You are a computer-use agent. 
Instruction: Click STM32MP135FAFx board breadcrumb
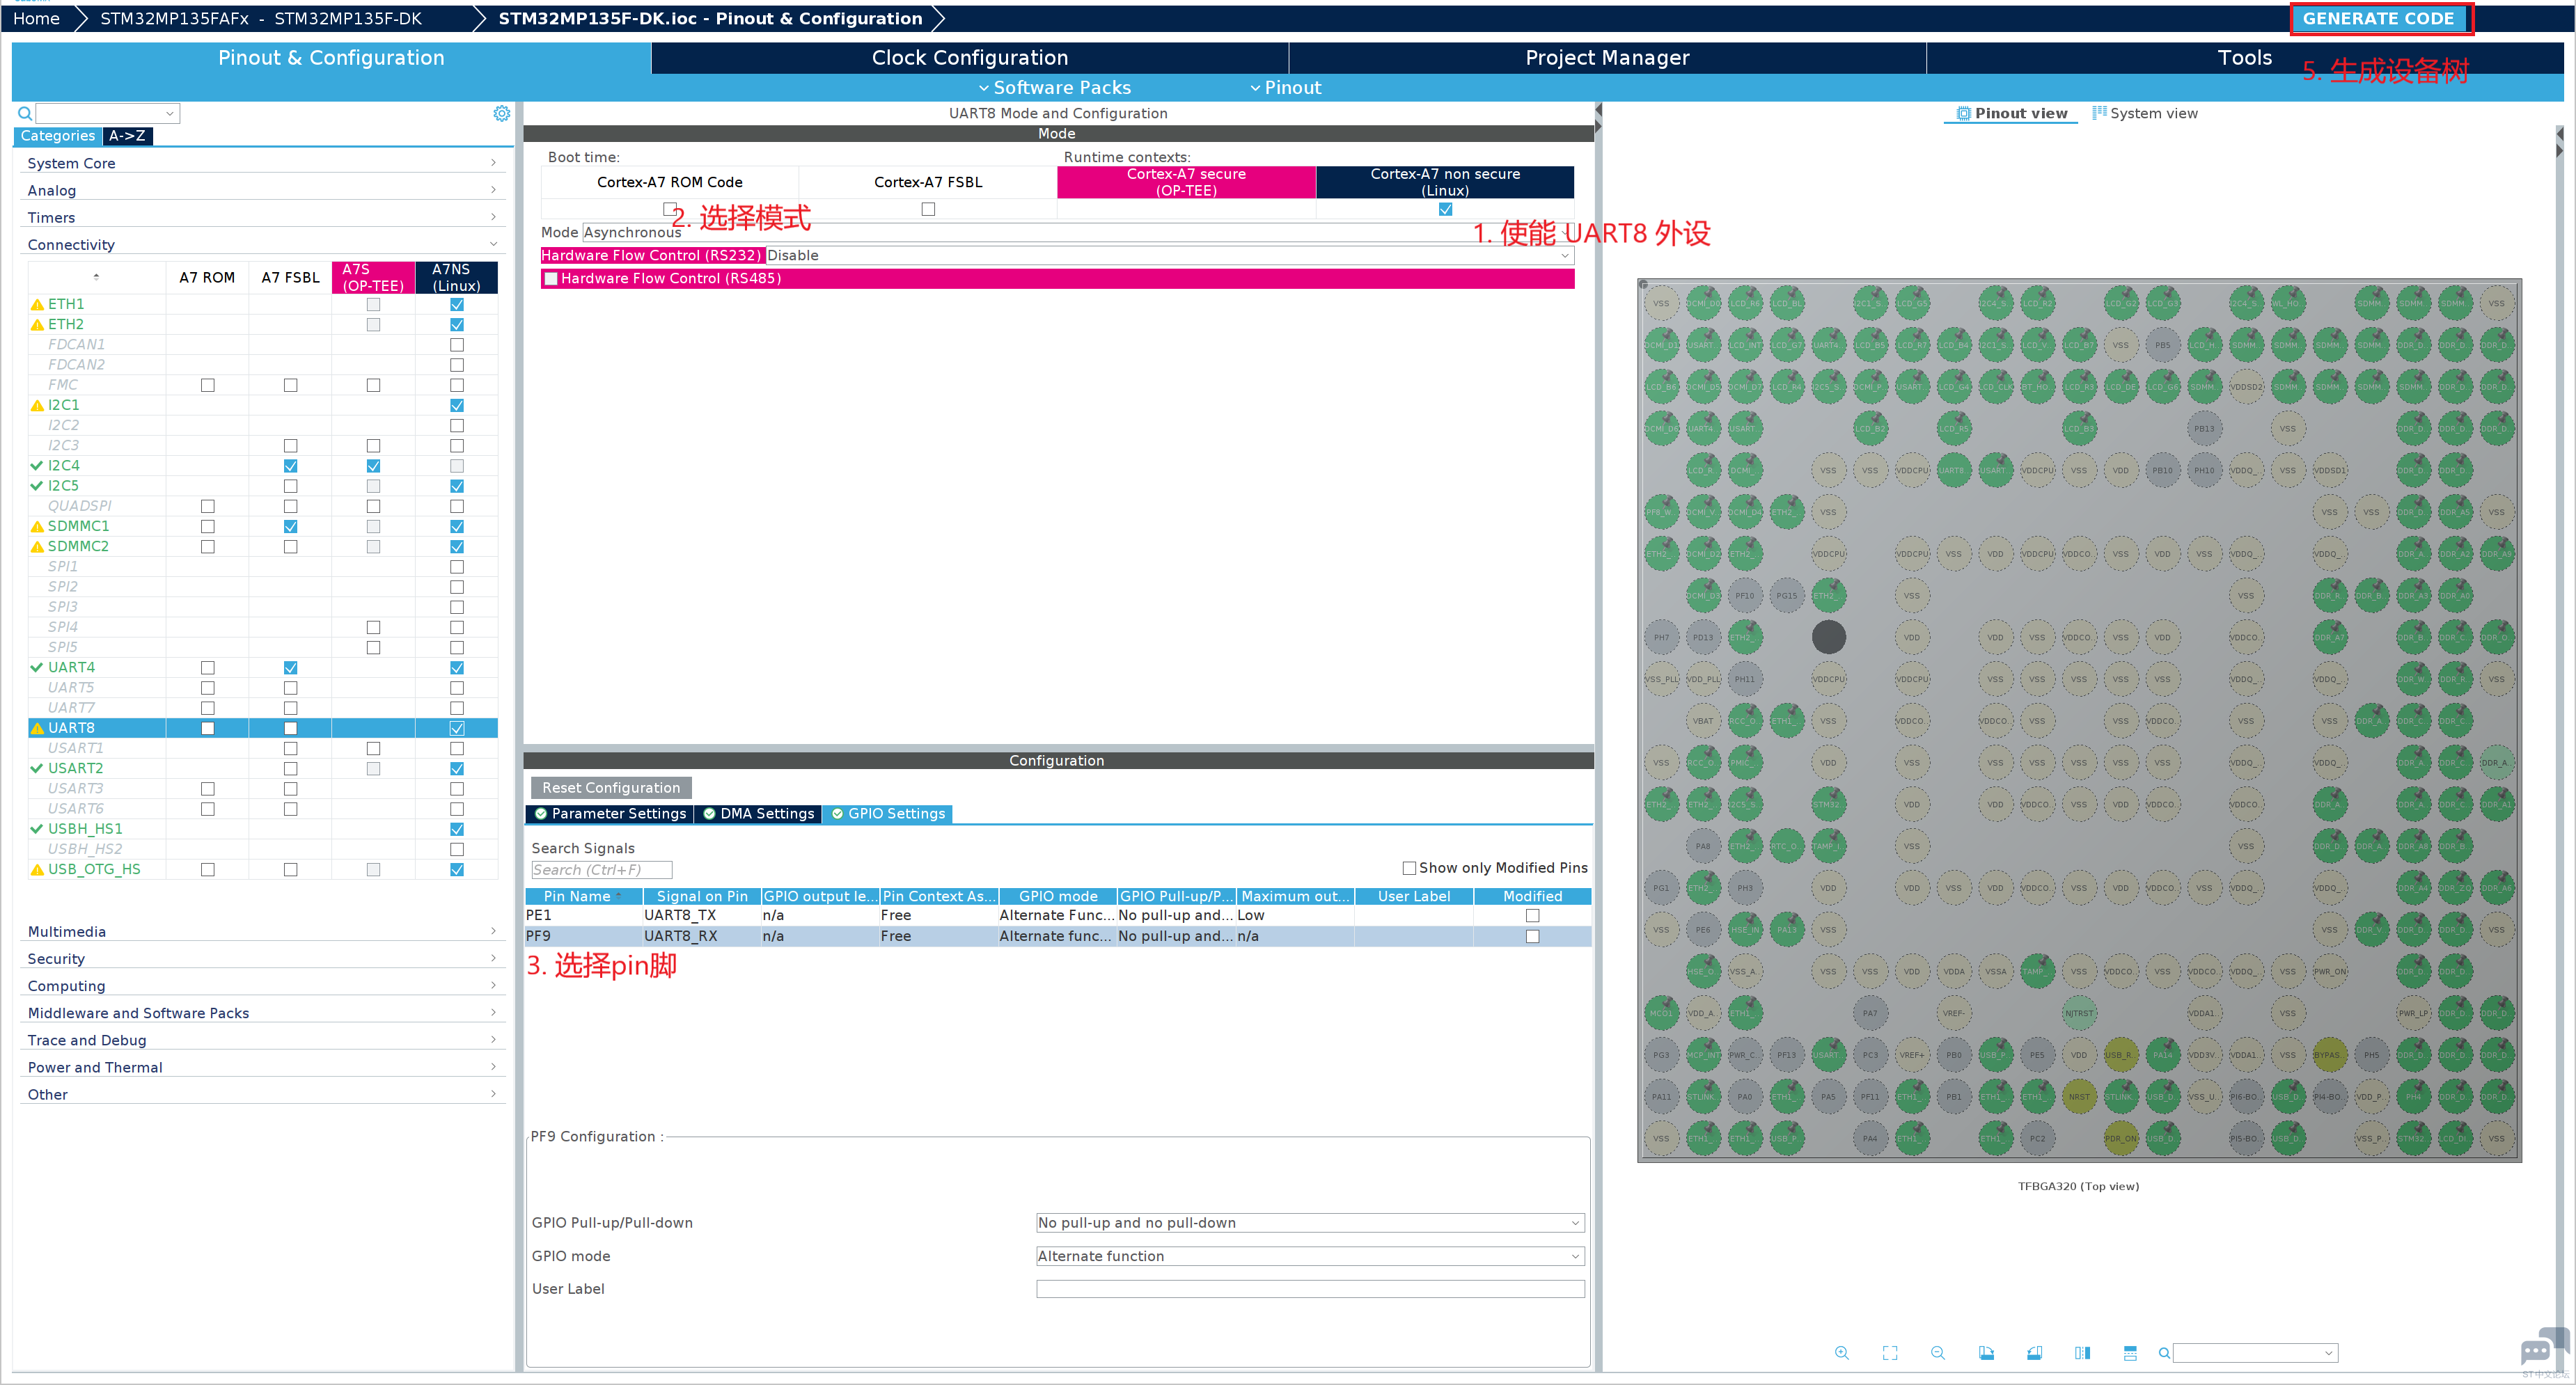point(261,19)
